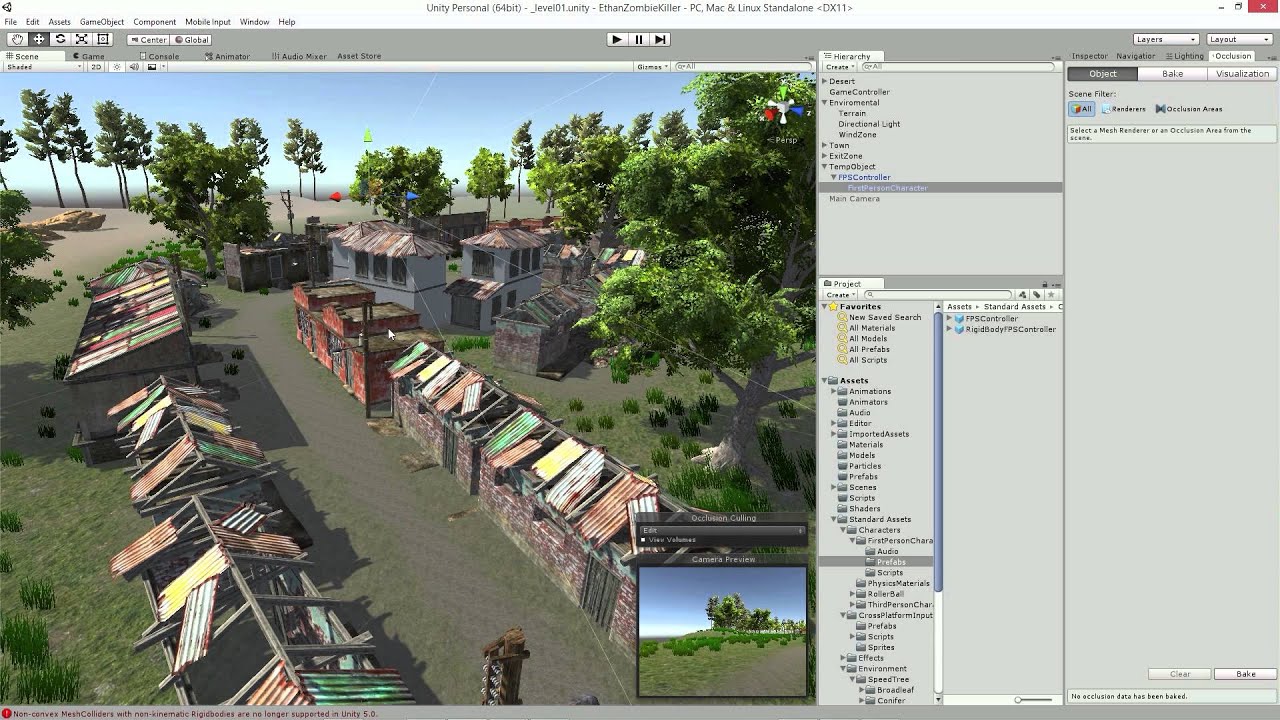1280x720 pixels.
Task: Select the Rect transform tool
Action: pos(103,39)
